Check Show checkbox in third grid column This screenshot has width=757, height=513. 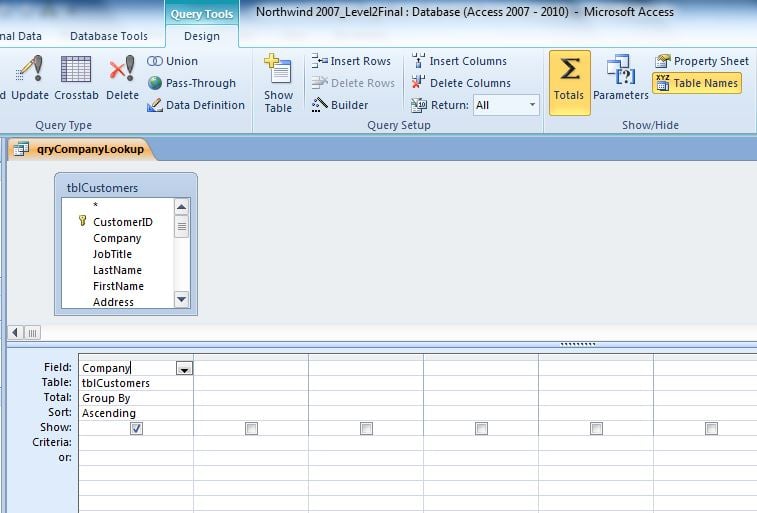pos(366,428)
